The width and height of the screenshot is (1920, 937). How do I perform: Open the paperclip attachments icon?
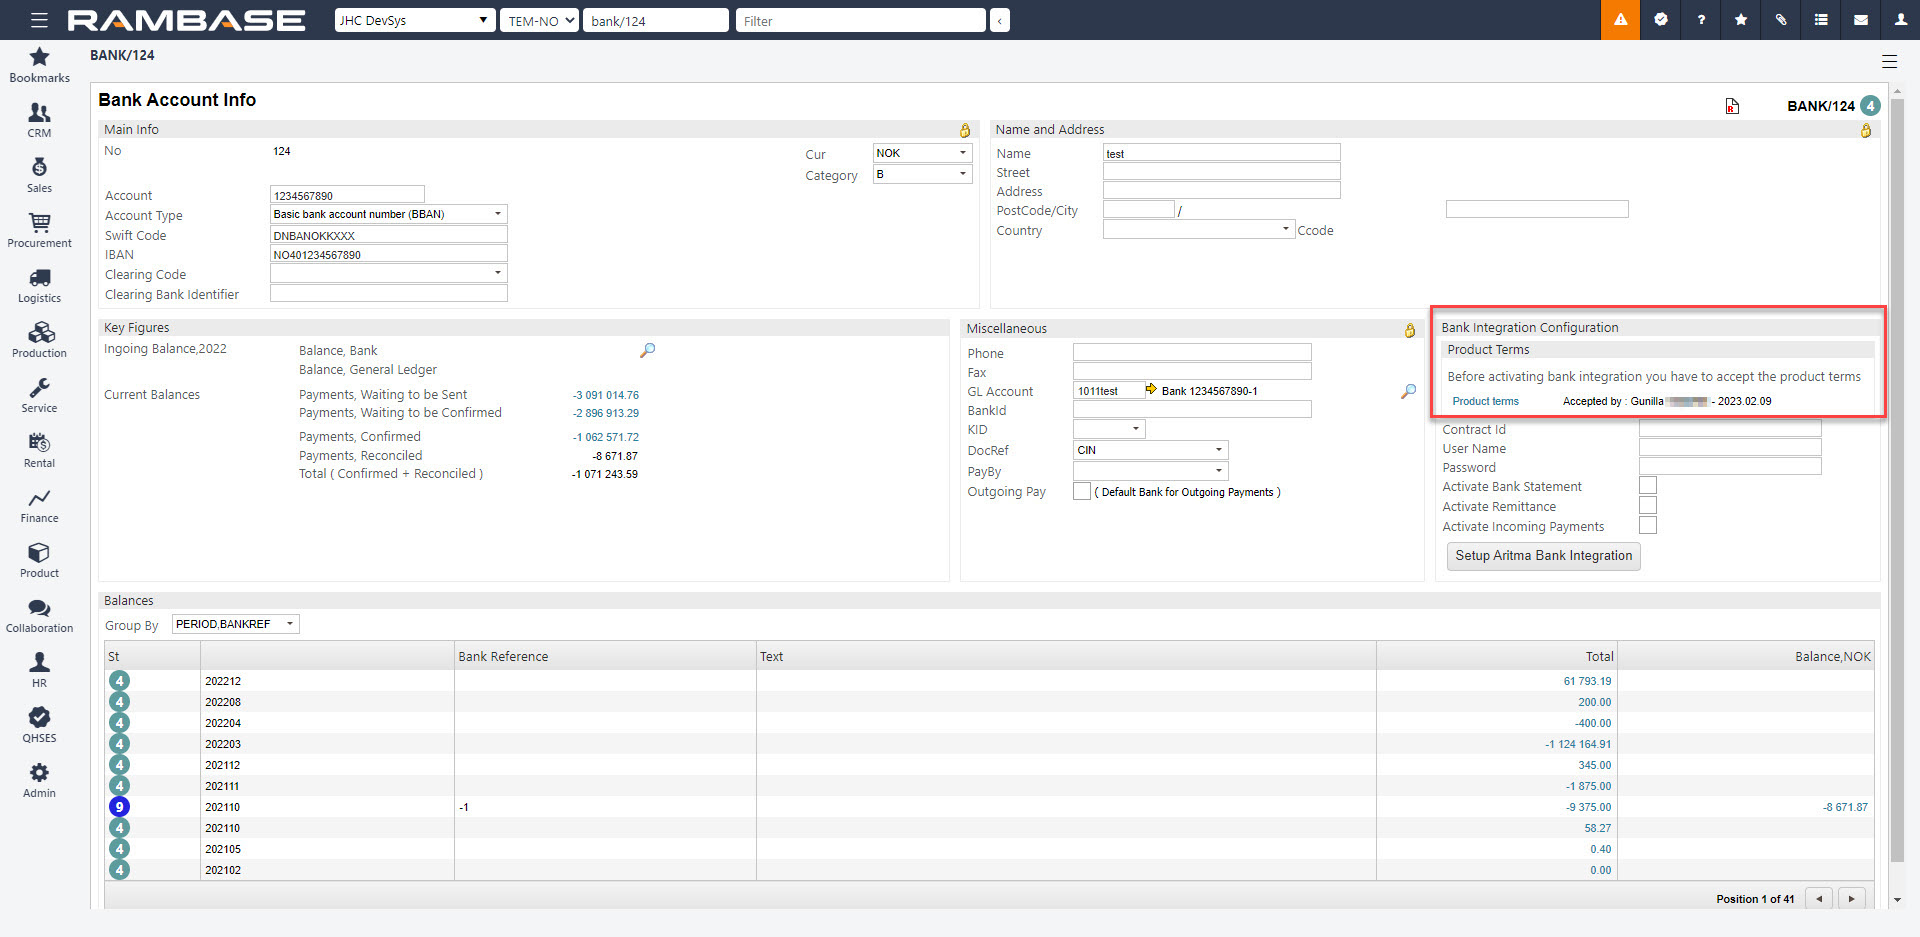[x=1781, y=20]
